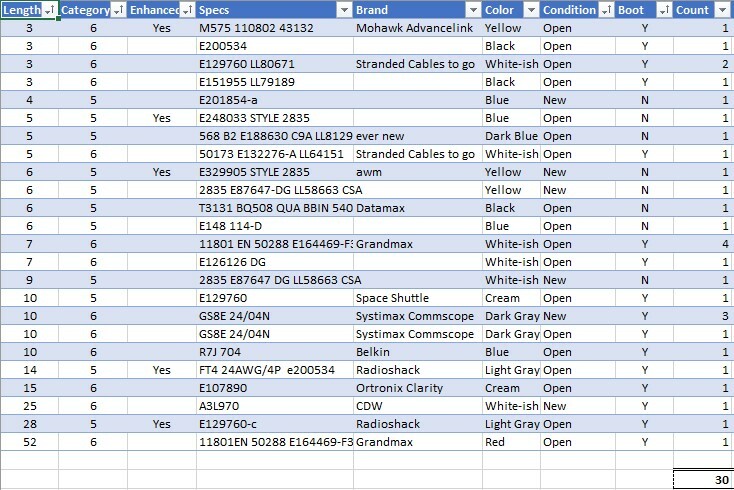The height and width of the screenshot is (490, 734).
Task: Select the Specs header cell
Action: (x=275, y=10)
